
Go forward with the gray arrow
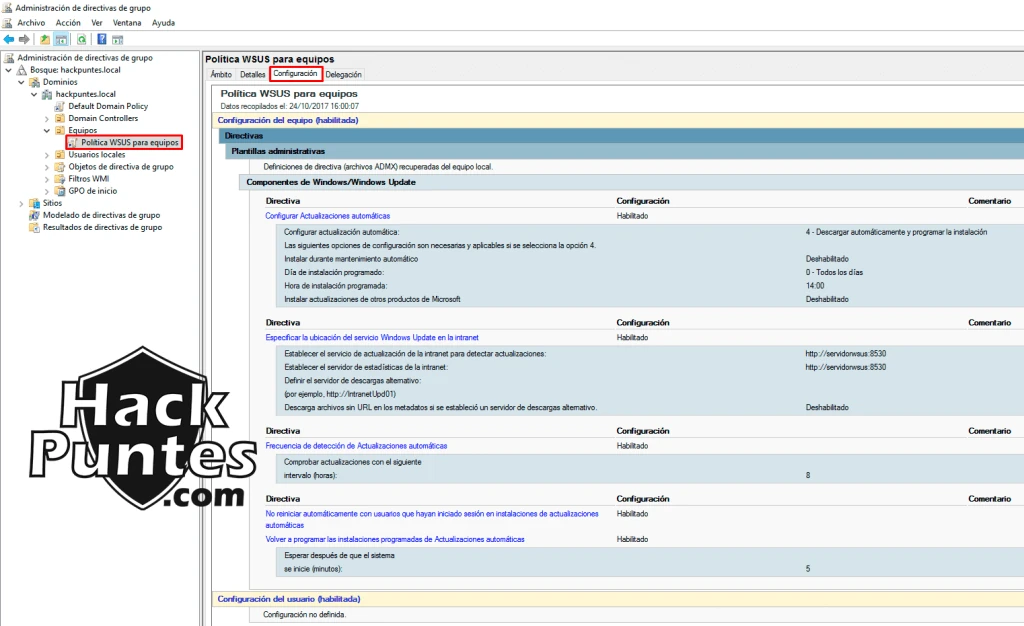[x=24, y=39]
